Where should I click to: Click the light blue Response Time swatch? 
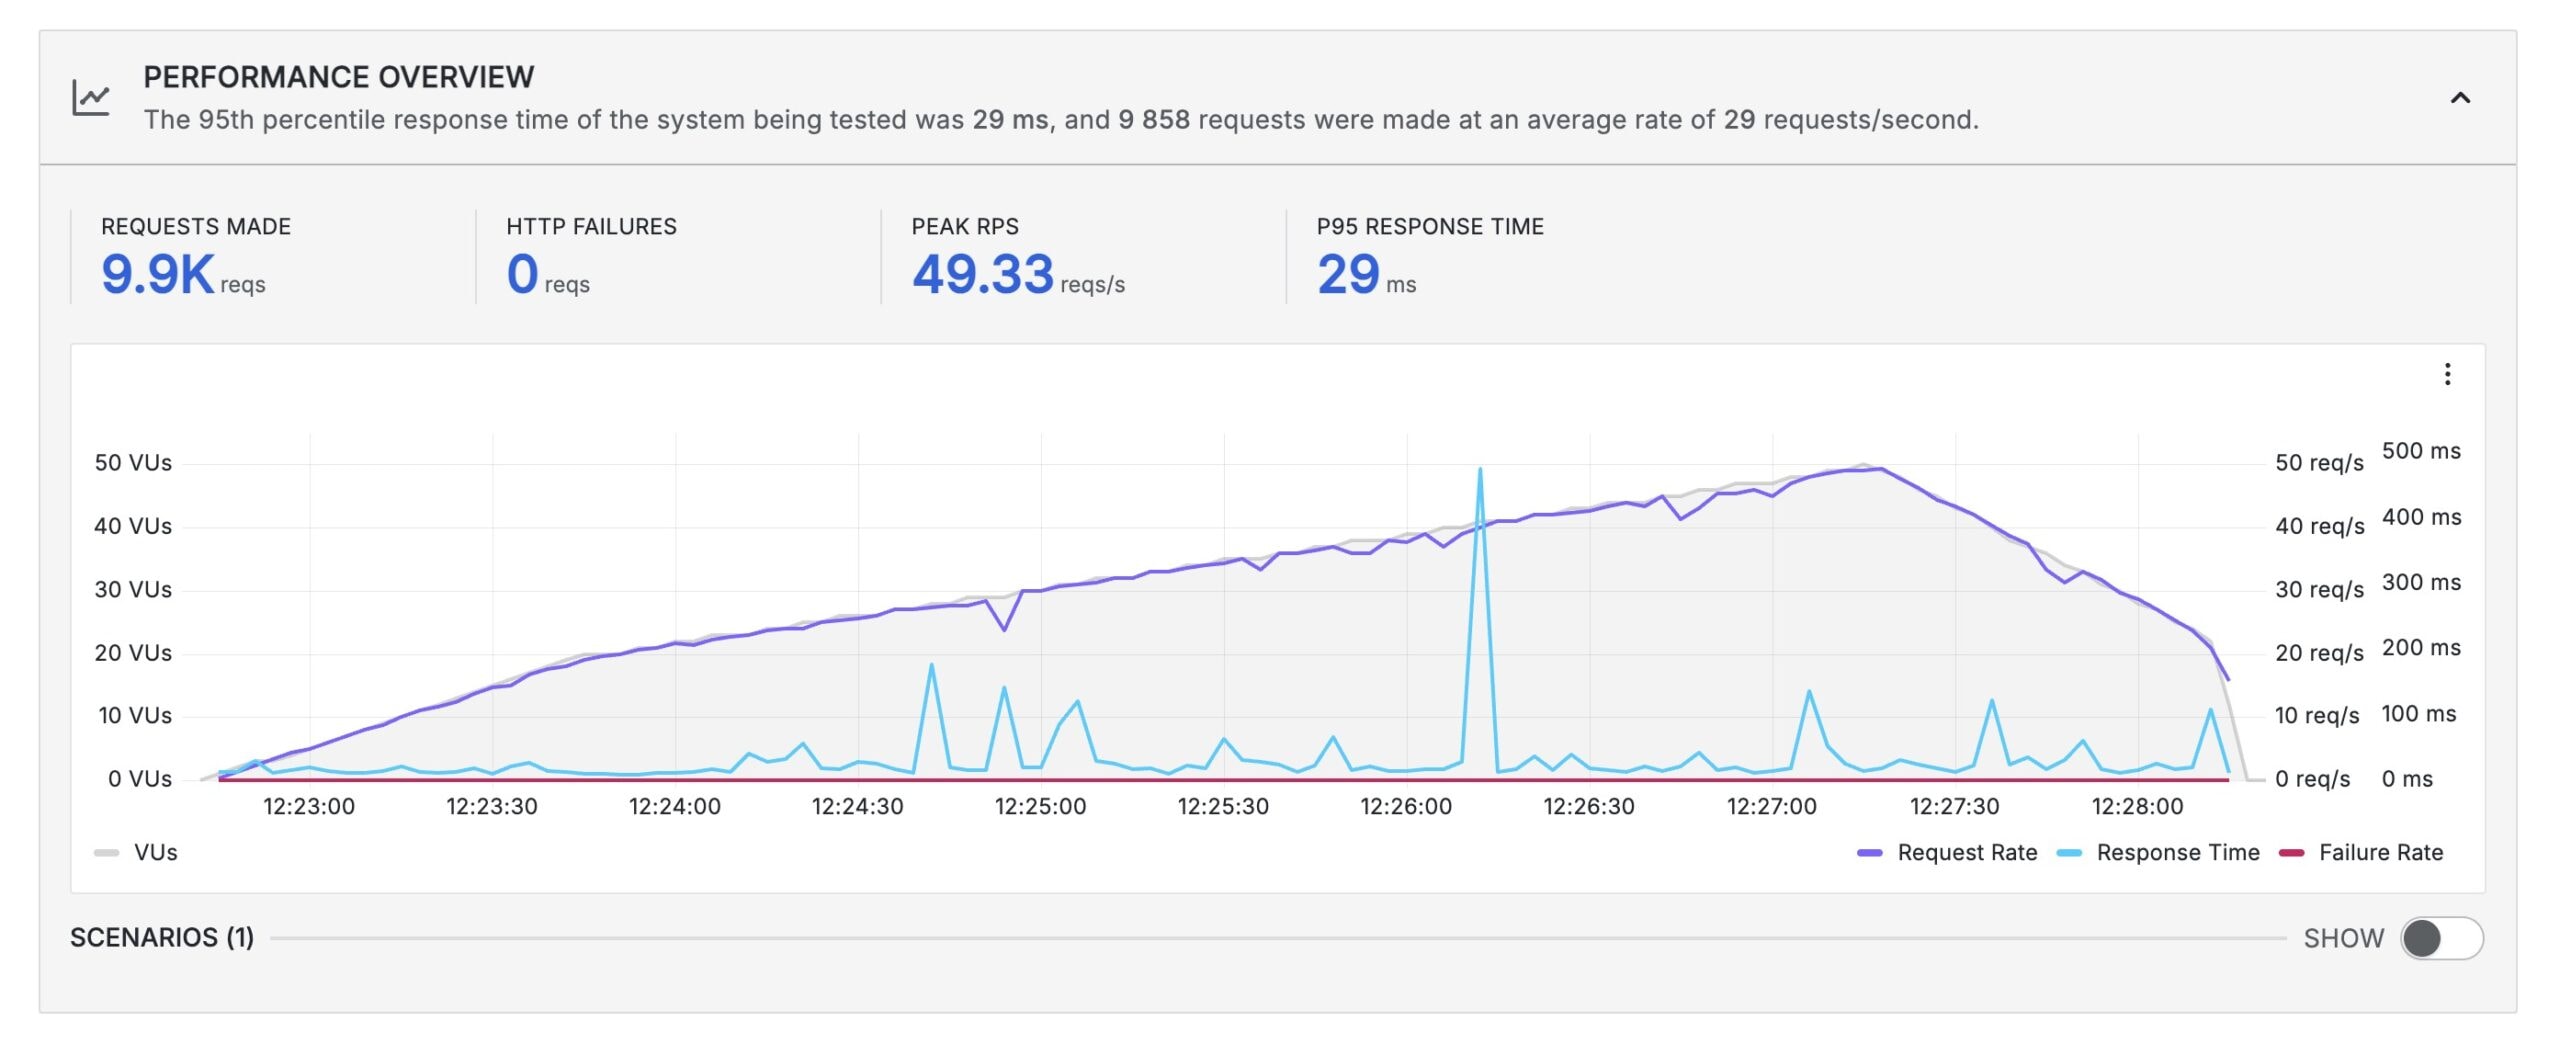2069,853
